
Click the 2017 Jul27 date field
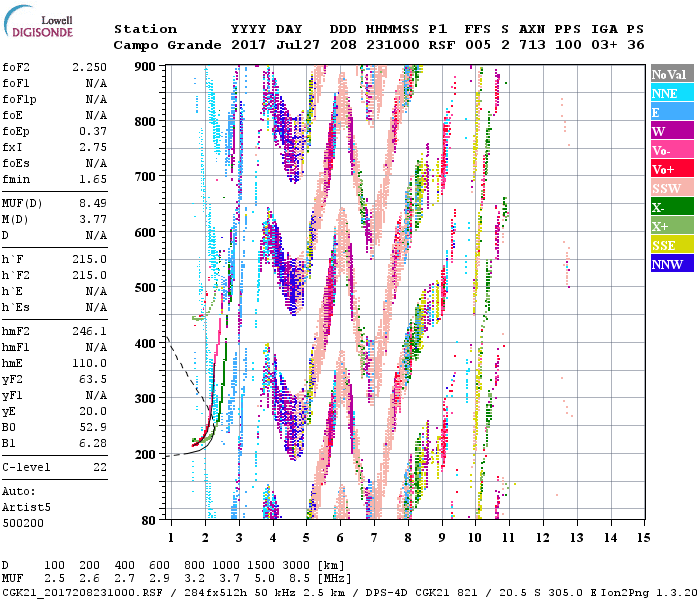(272, 45)
